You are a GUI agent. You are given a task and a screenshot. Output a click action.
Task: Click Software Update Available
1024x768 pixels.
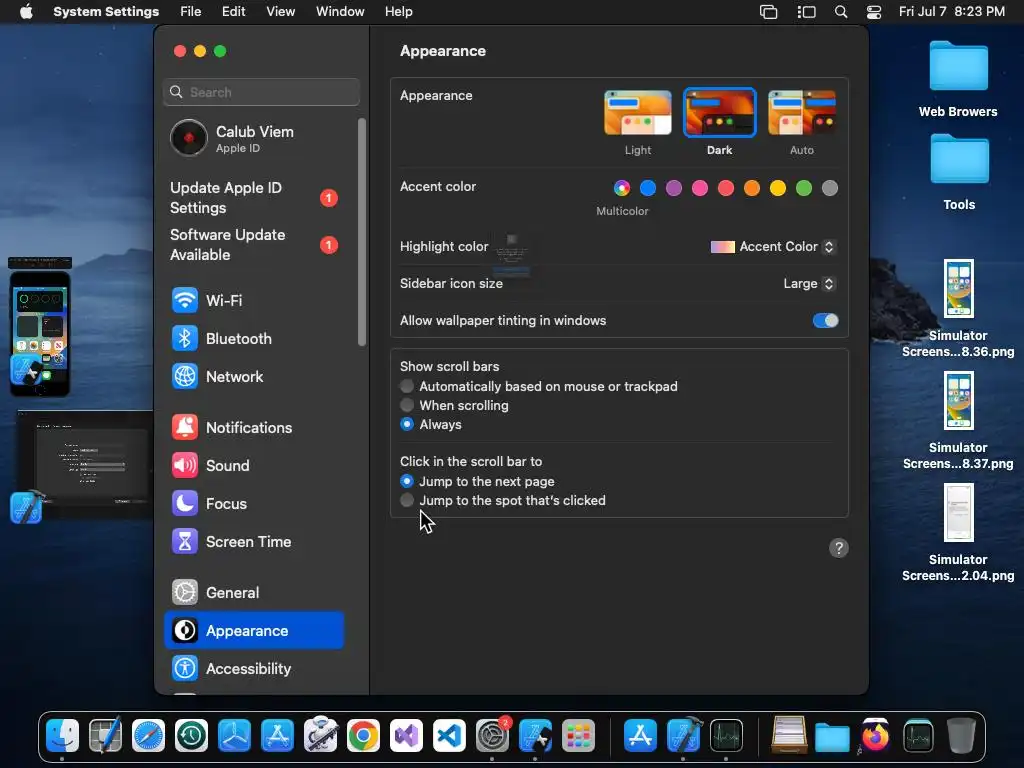pyautogui.click(x=254, y=245)
